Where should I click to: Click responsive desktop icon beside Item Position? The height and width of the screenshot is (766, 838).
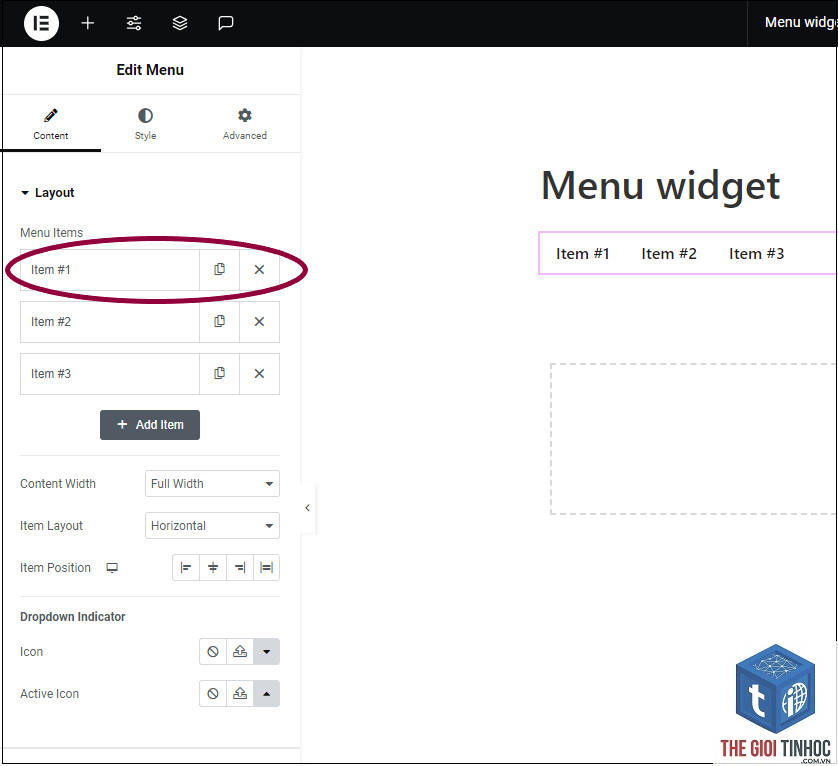[x=112, y=568]
